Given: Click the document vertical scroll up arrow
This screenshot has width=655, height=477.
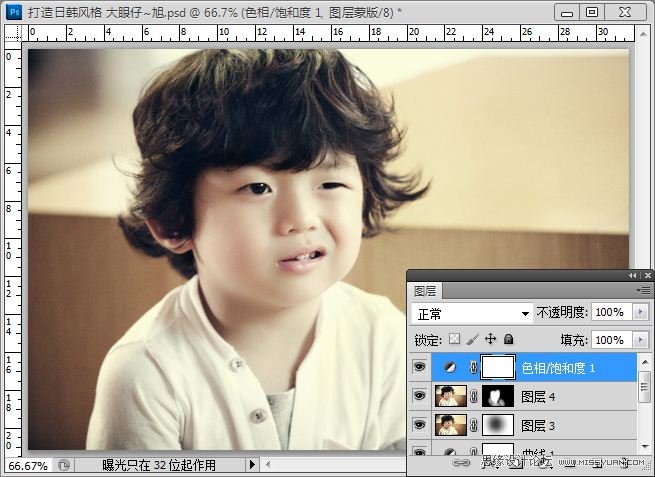Looking at the screenshot, I should [x=642, y=33].
